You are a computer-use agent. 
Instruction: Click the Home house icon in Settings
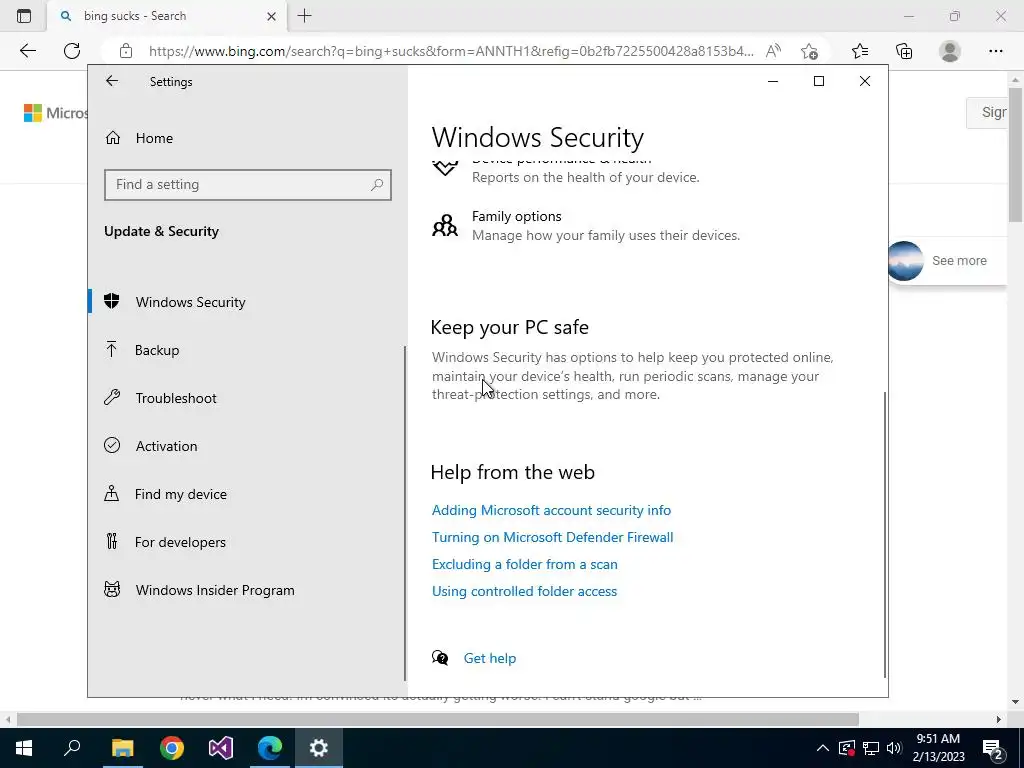(x=112, y=138)
